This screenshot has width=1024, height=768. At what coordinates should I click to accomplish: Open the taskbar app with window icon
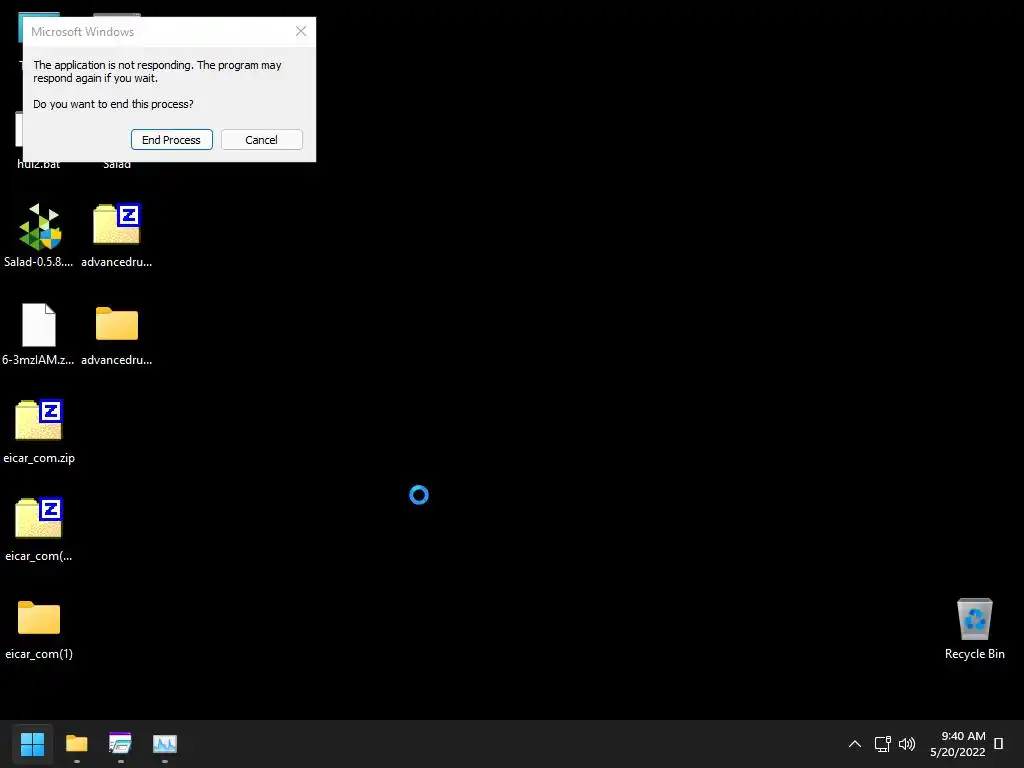(120, 744)
